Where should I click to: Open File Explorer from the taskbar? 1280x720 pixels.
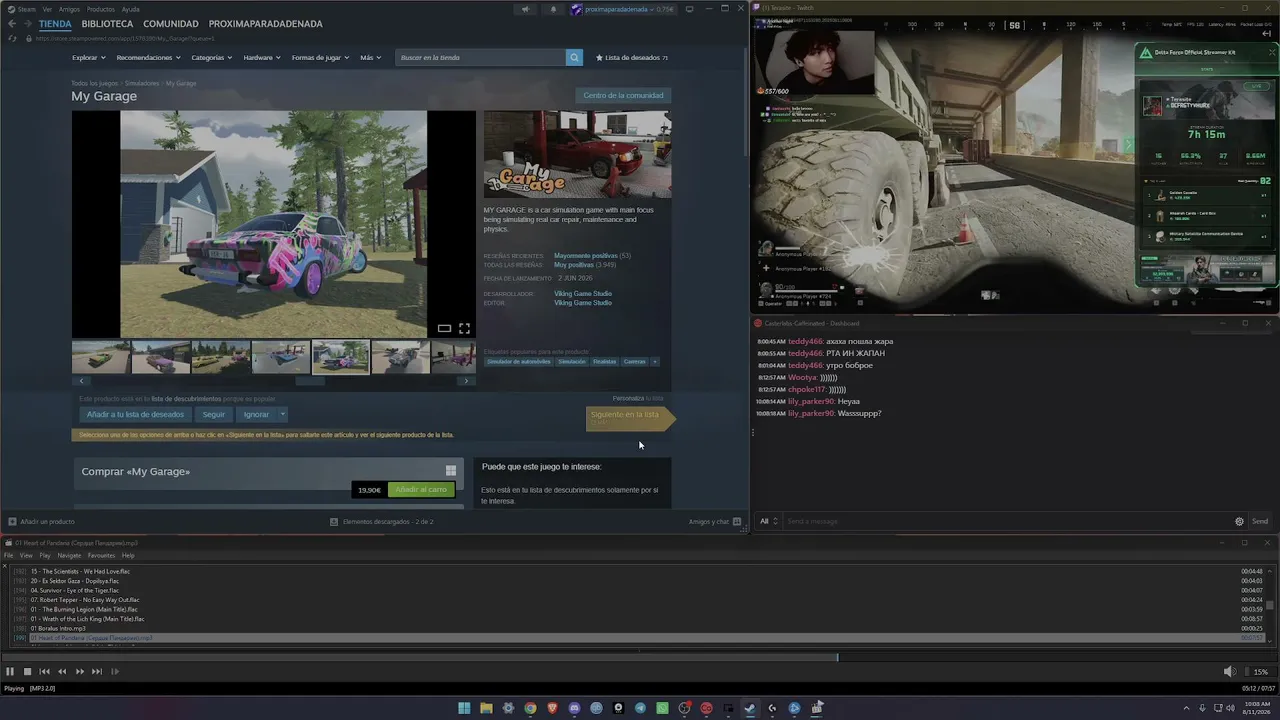[x=486, y=708]
